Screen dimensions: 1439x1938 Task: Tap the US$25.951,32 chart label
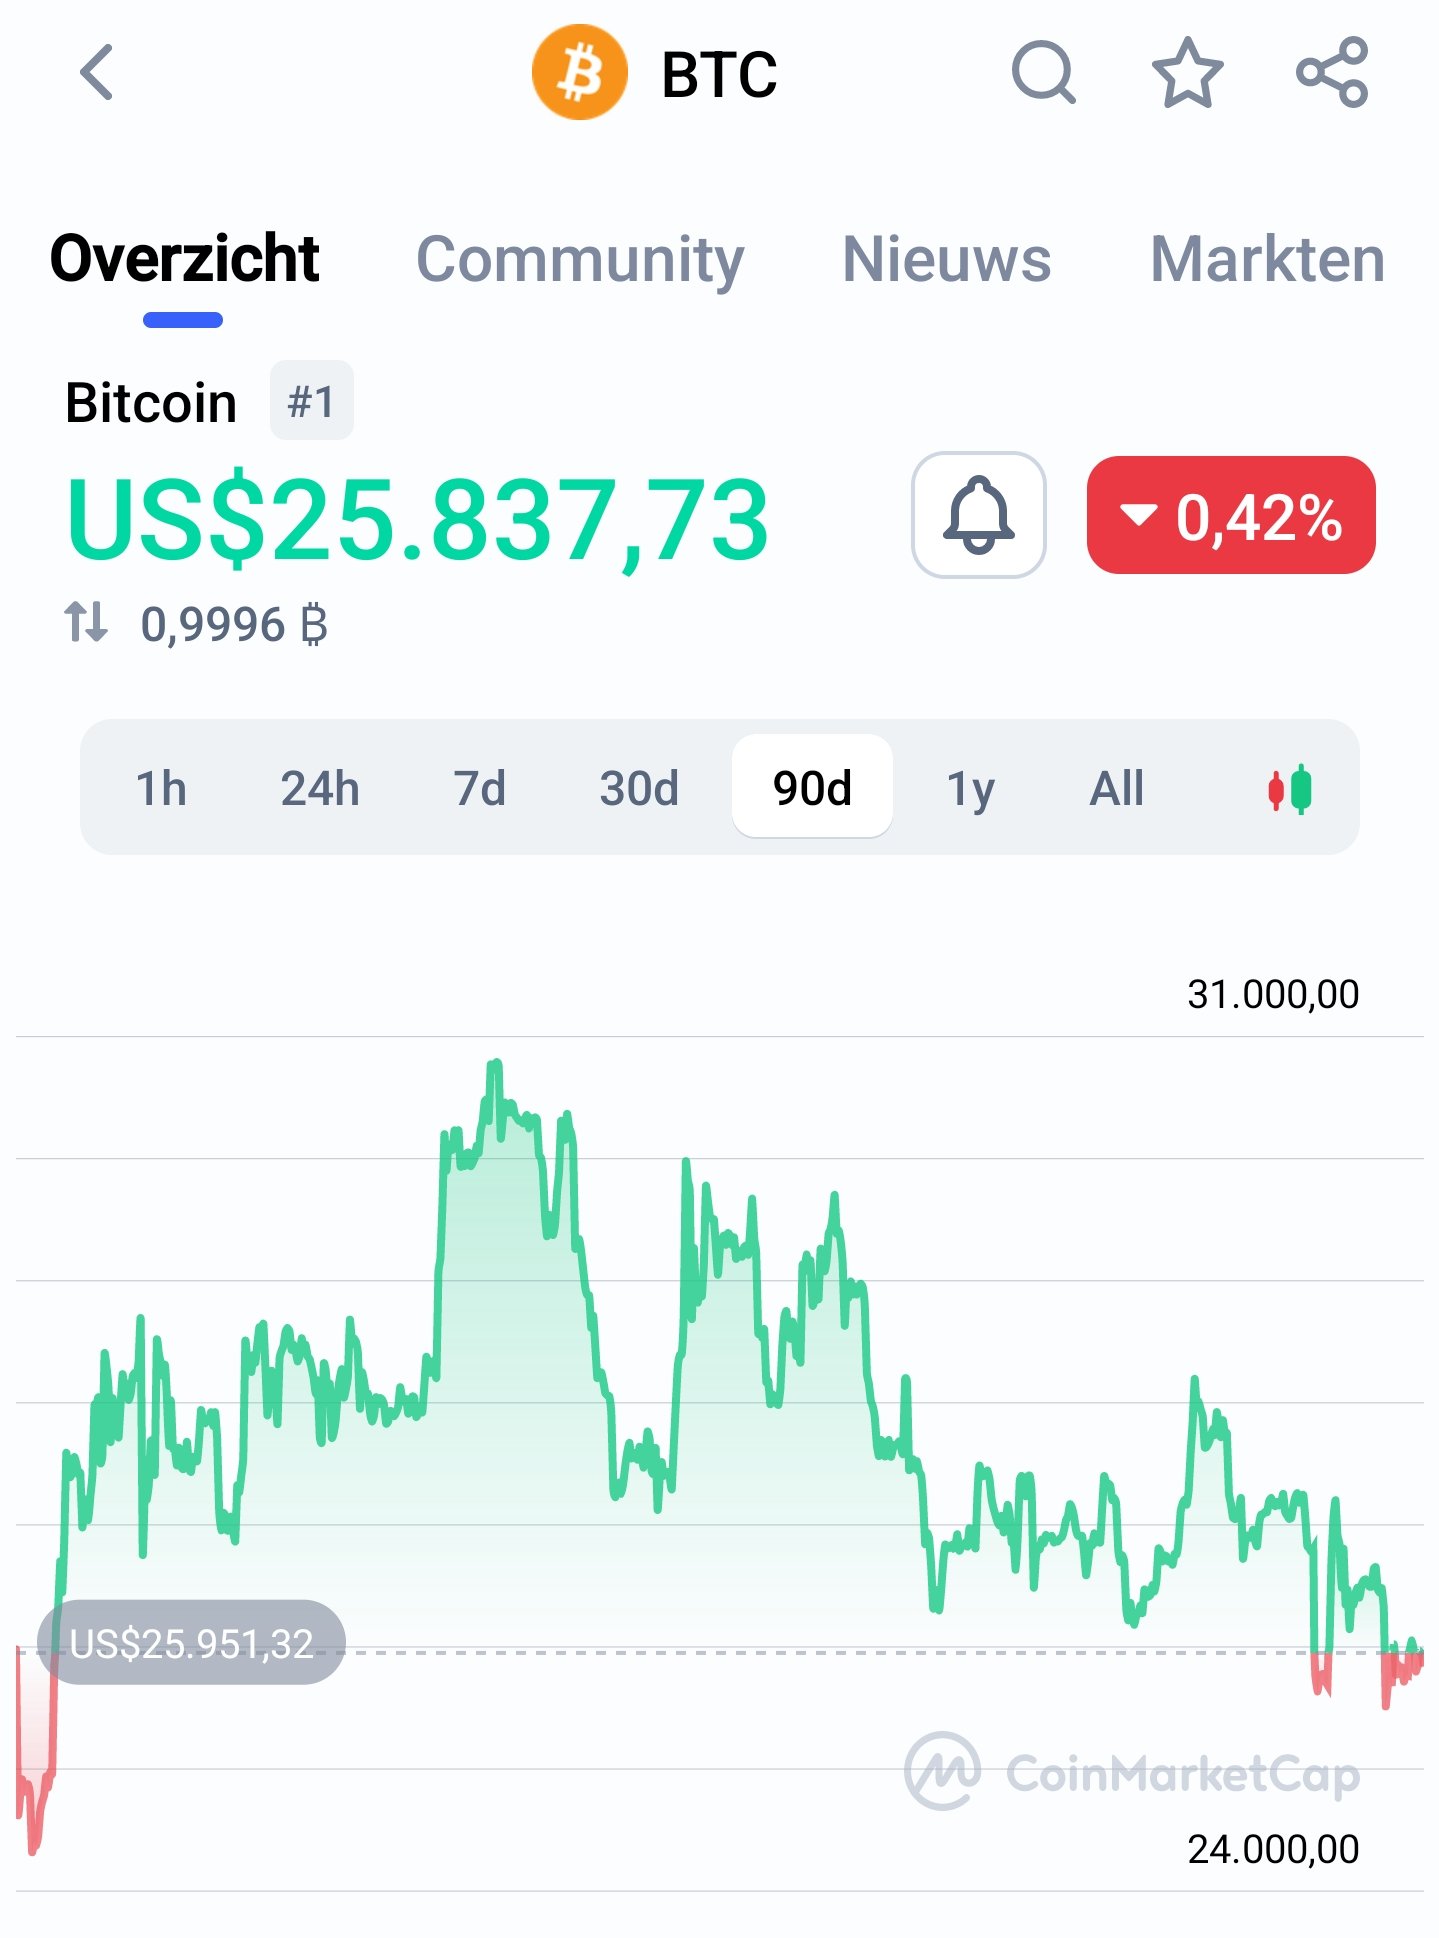click(x=191, y=1643)
